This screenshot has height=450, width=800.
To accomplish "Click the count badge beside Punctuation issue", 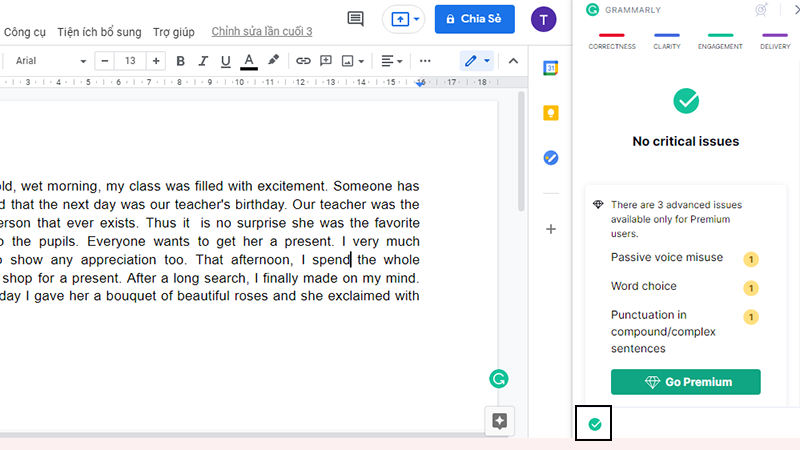I will [x=751, y=317].
